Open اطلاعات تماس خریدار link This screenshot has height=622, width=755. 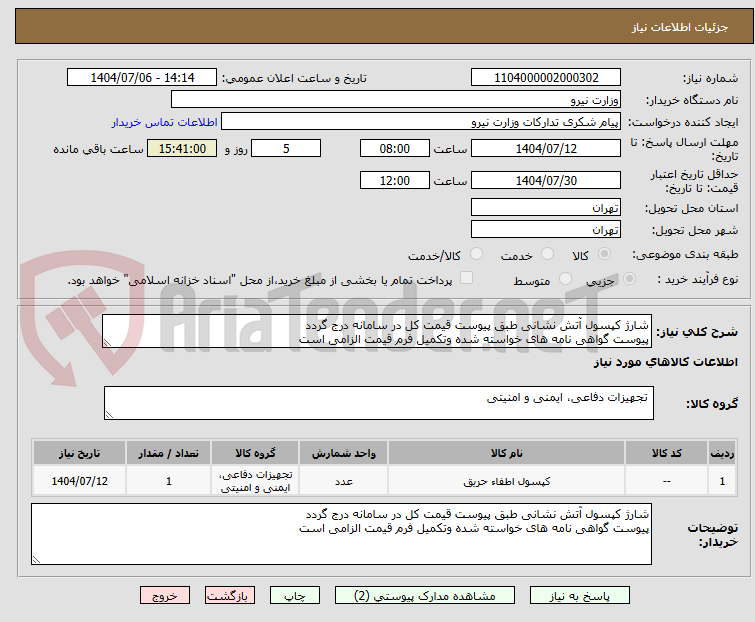click(165, 122)
